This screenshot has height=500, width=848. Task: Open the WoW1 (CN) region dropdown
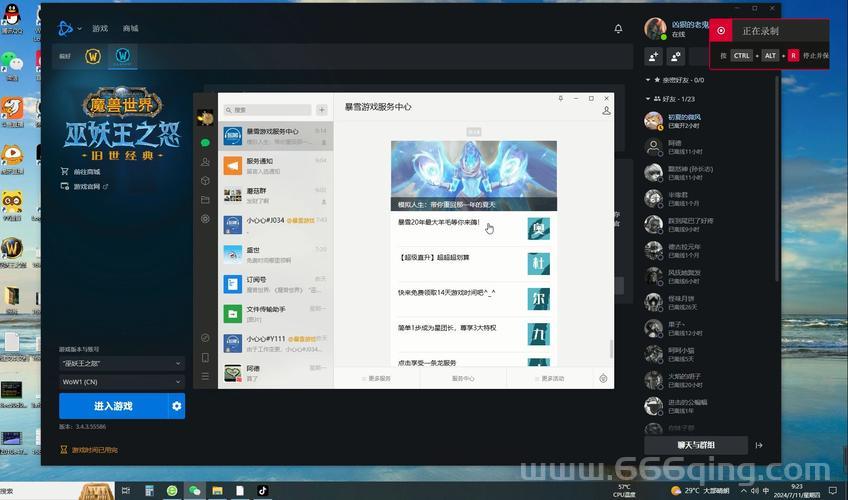[x=122, y=382]
